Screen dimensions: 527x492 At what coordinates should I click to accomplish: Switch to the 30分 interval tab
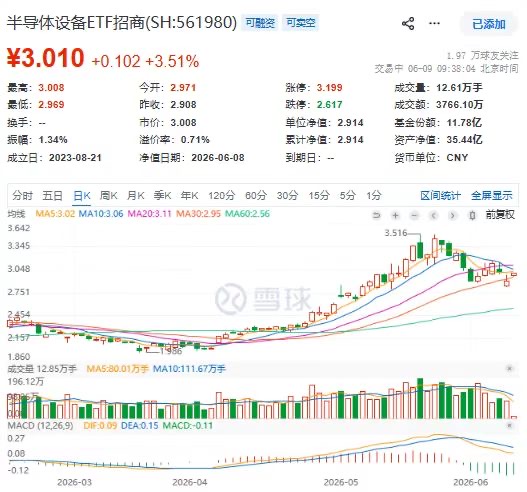pos(287,195)
